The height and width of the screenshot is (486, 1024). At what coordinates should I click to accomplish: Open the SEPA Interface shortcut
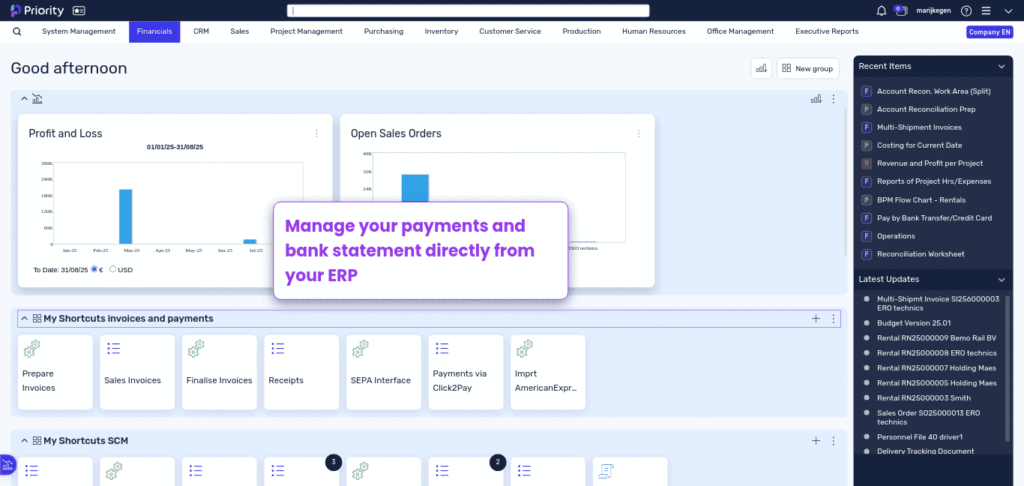tap(384, 372)
